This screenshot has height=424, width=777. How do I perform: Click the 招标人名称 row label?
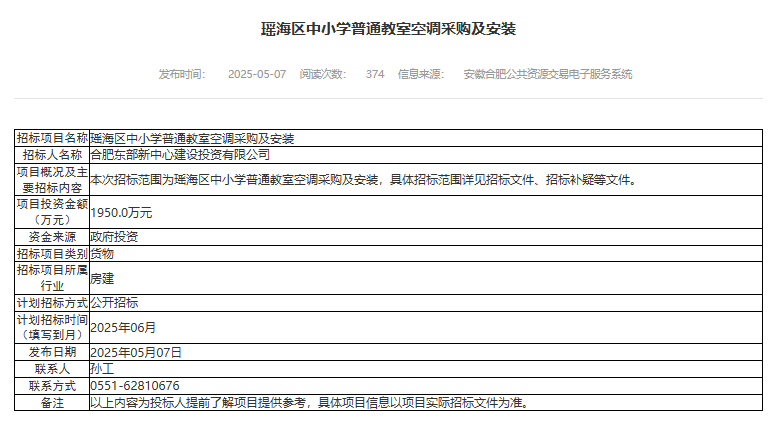pyautogui.click(x=52, y=155)
